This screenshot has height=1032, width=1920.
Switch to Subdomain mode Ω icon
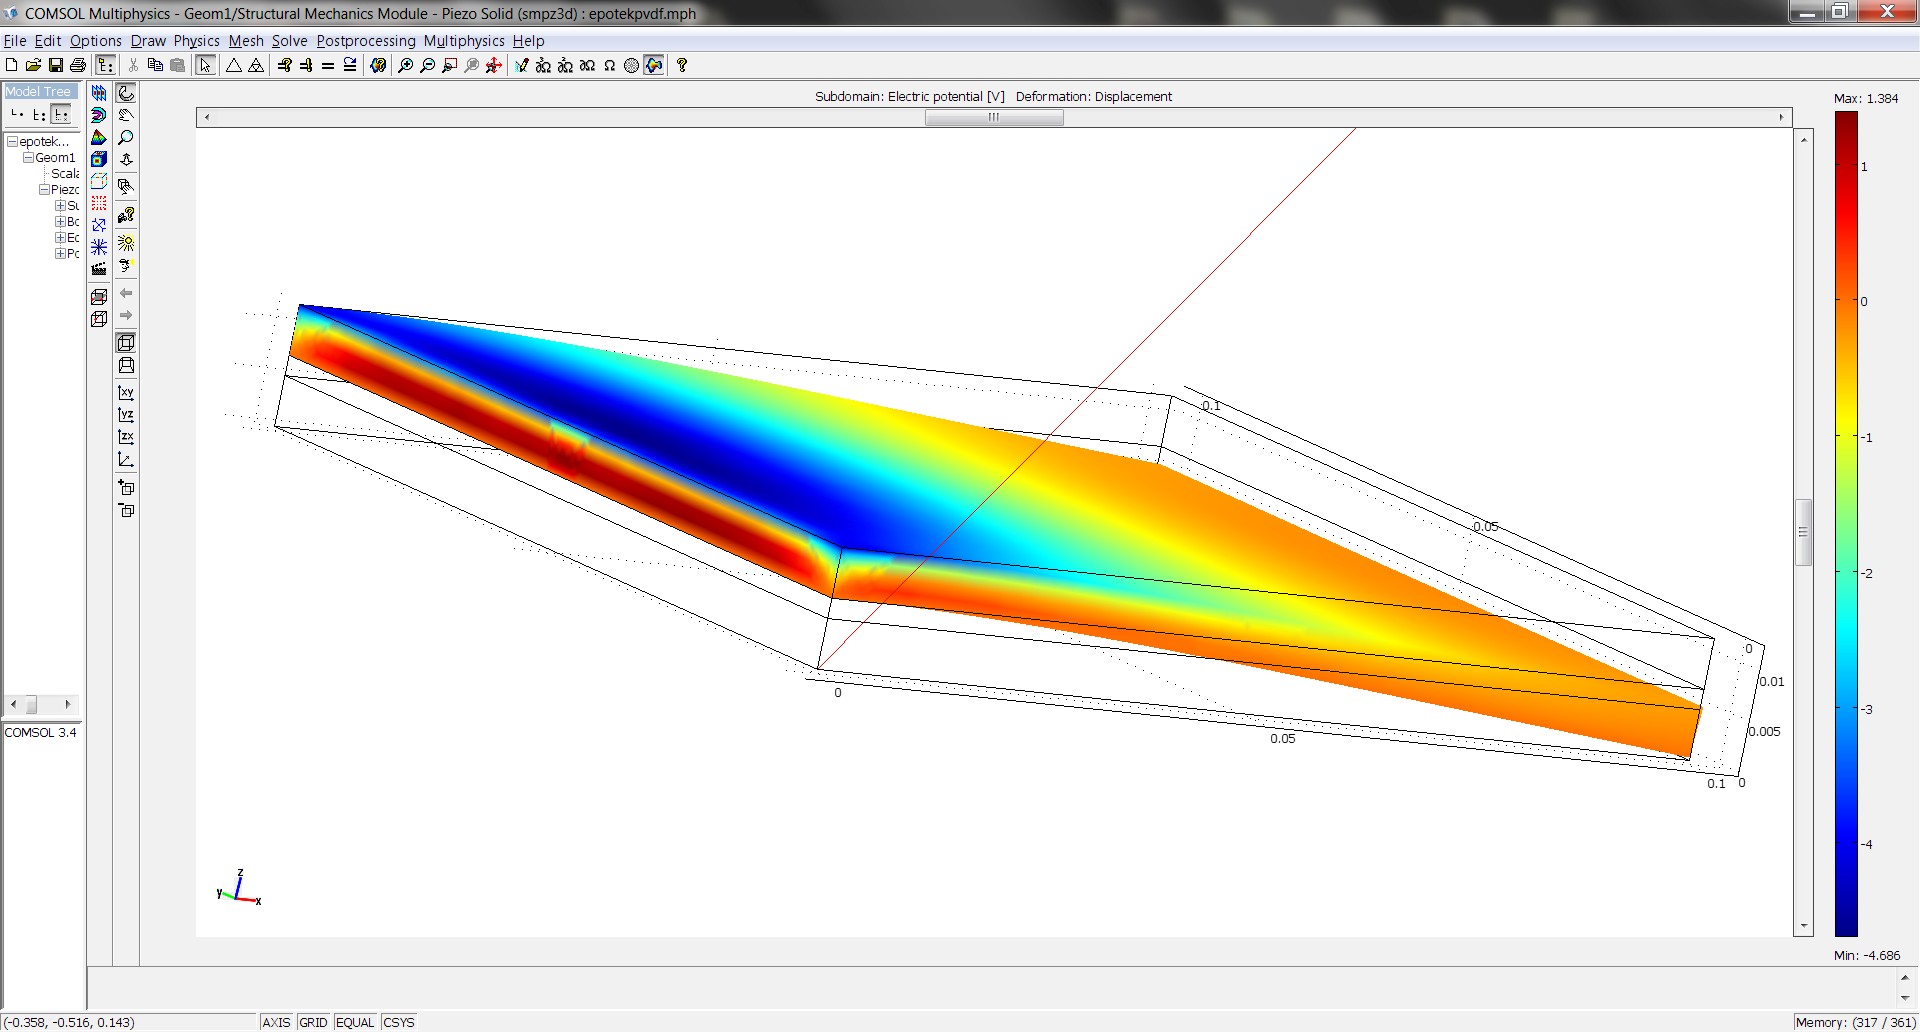pyautogui.click(x=609, y=65)
